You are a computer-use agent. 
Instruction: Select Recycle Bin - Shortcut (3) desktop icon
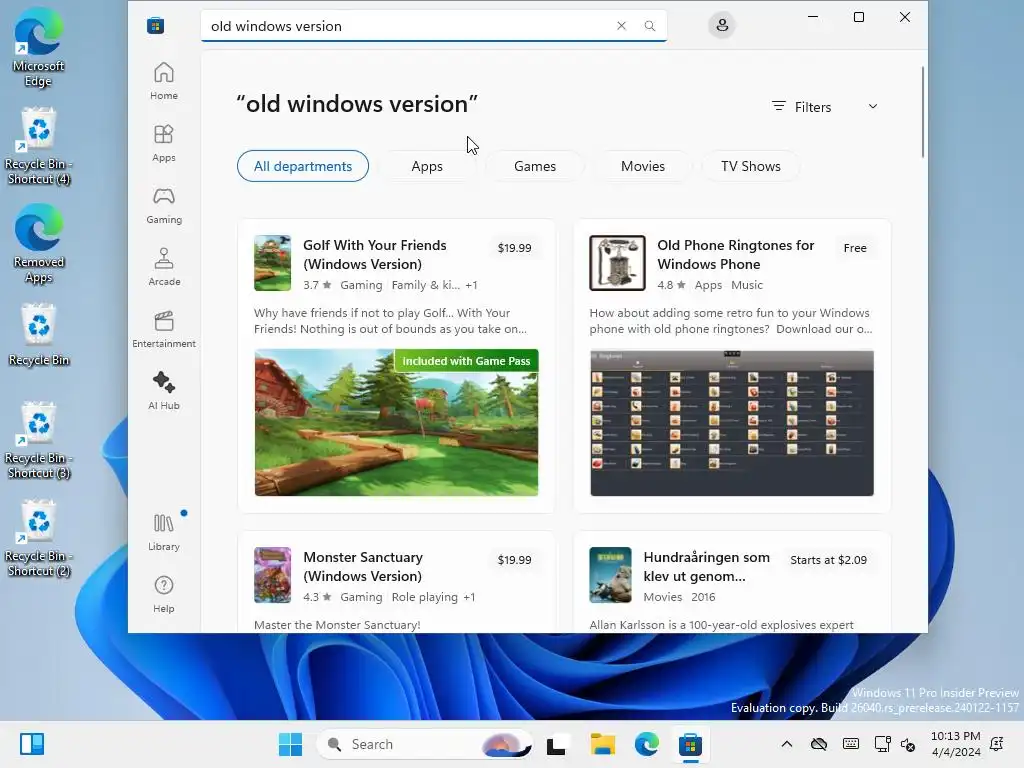click(x=39, y=440)
